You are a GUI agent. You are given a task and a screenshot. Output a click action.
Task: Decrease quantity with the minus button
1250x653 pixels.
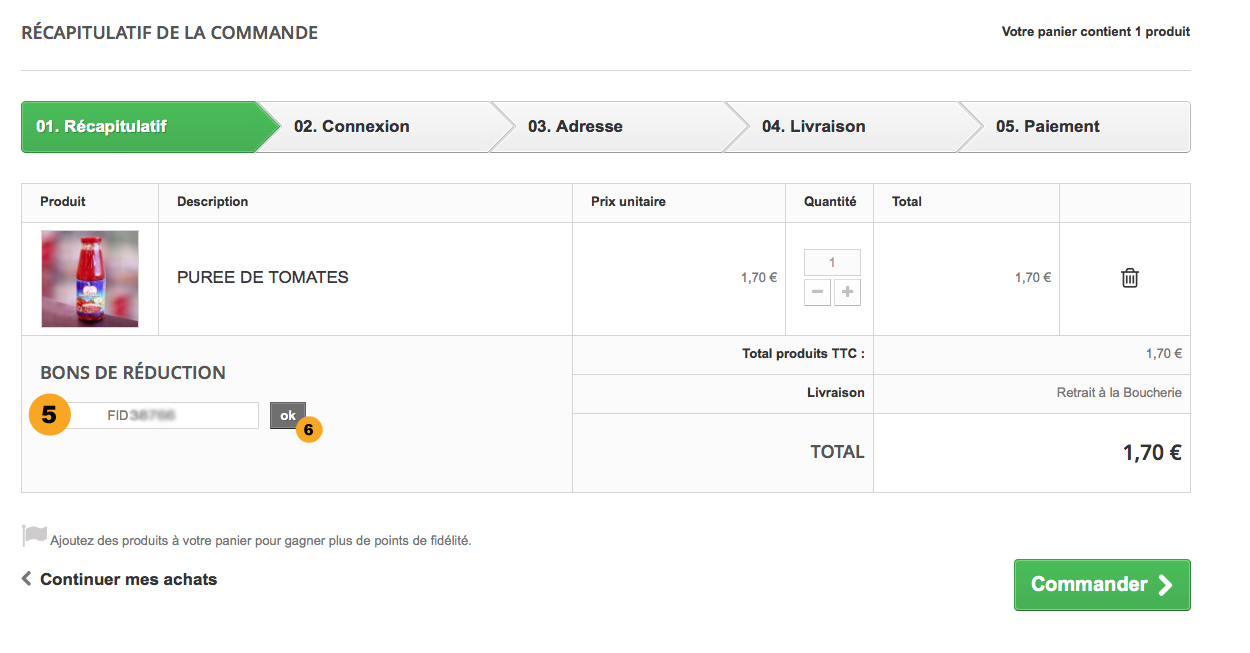[x=817, y=292]
